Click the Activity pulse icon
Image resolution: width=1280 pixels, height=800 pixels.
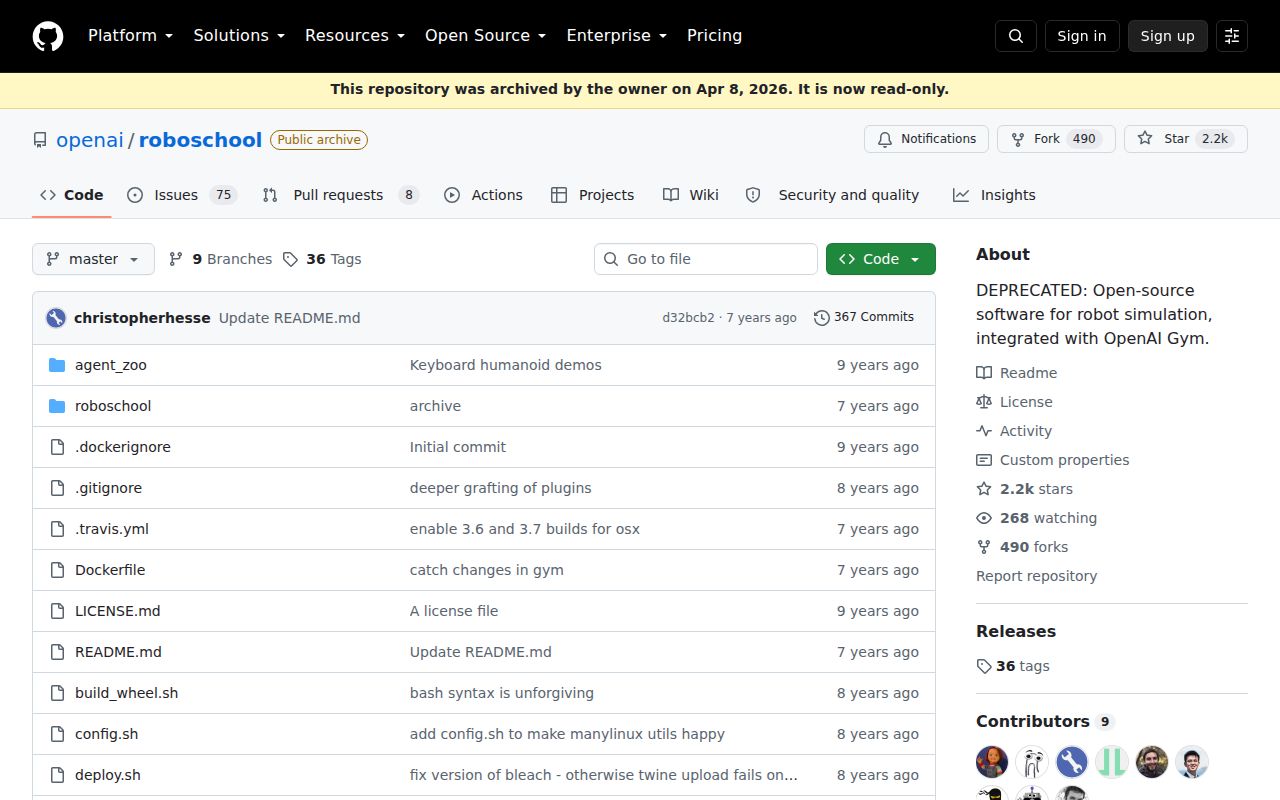[x=984, y=431]
